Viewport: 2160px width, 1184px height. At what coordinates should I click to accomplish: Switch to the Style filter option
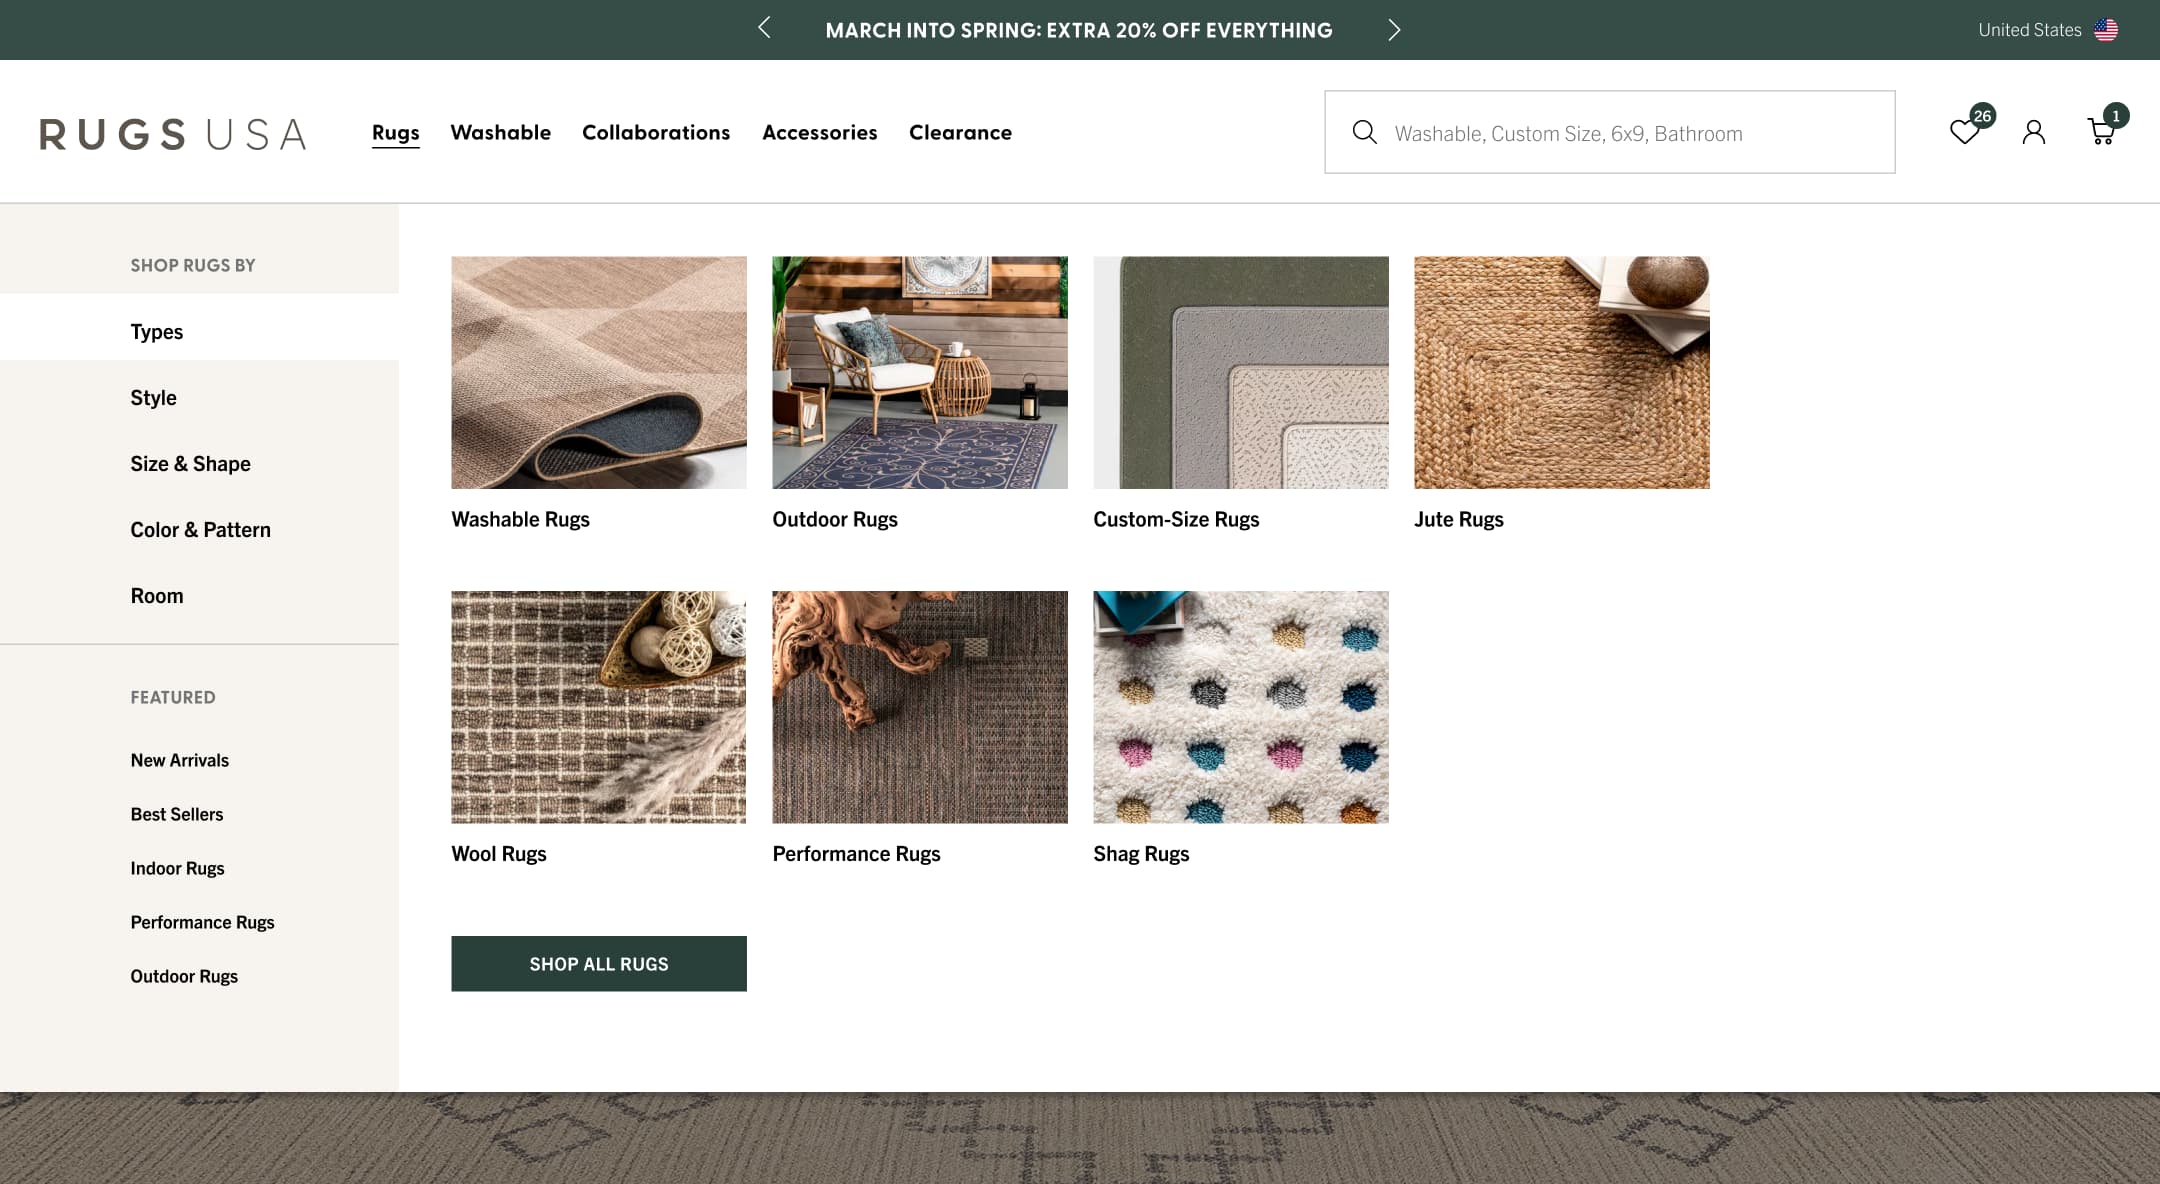coord(152,397)
